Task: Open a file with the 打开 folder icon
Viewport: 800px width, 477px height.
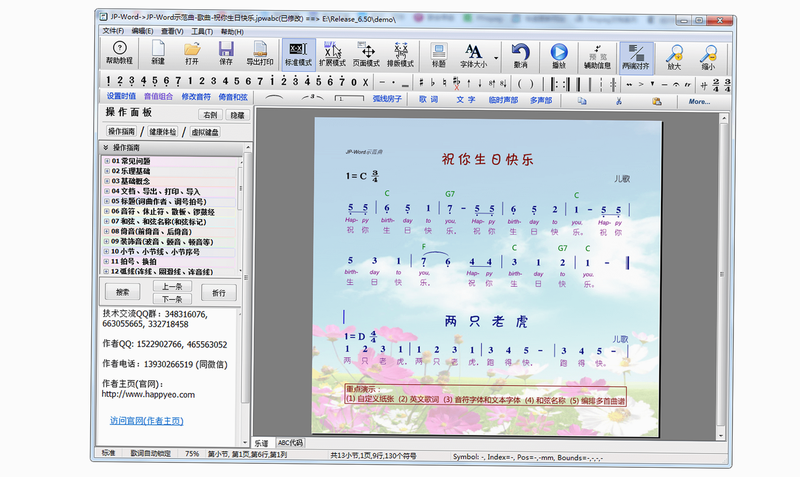Action: pyautogui.click(x=192, y=53)
